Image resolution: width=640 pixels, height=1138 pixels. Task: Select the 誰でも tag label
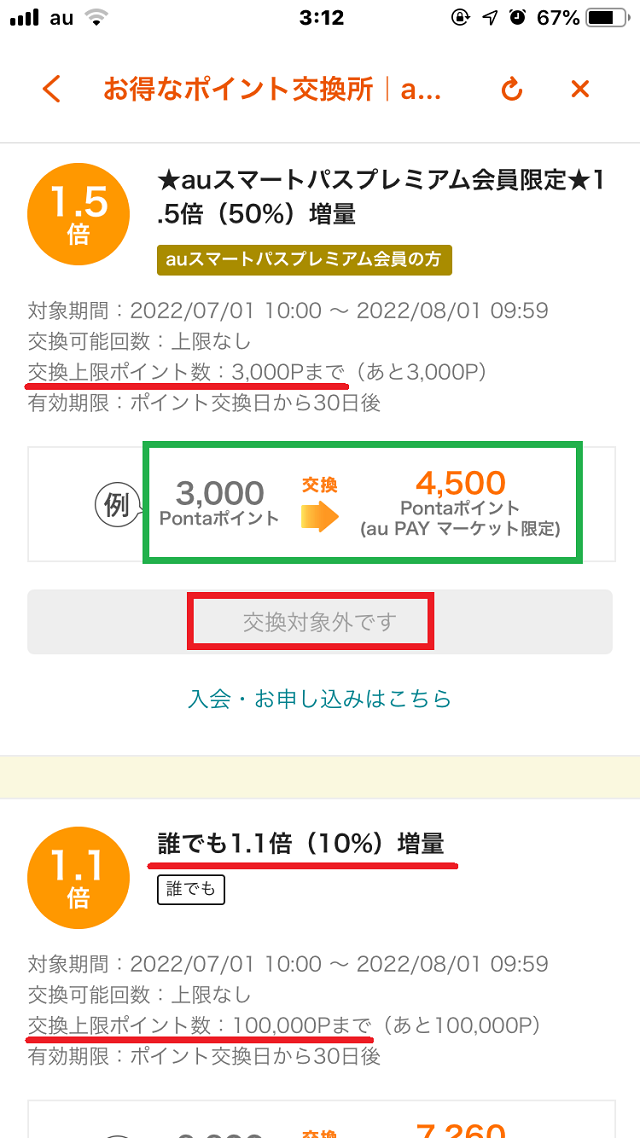point(191,890)
